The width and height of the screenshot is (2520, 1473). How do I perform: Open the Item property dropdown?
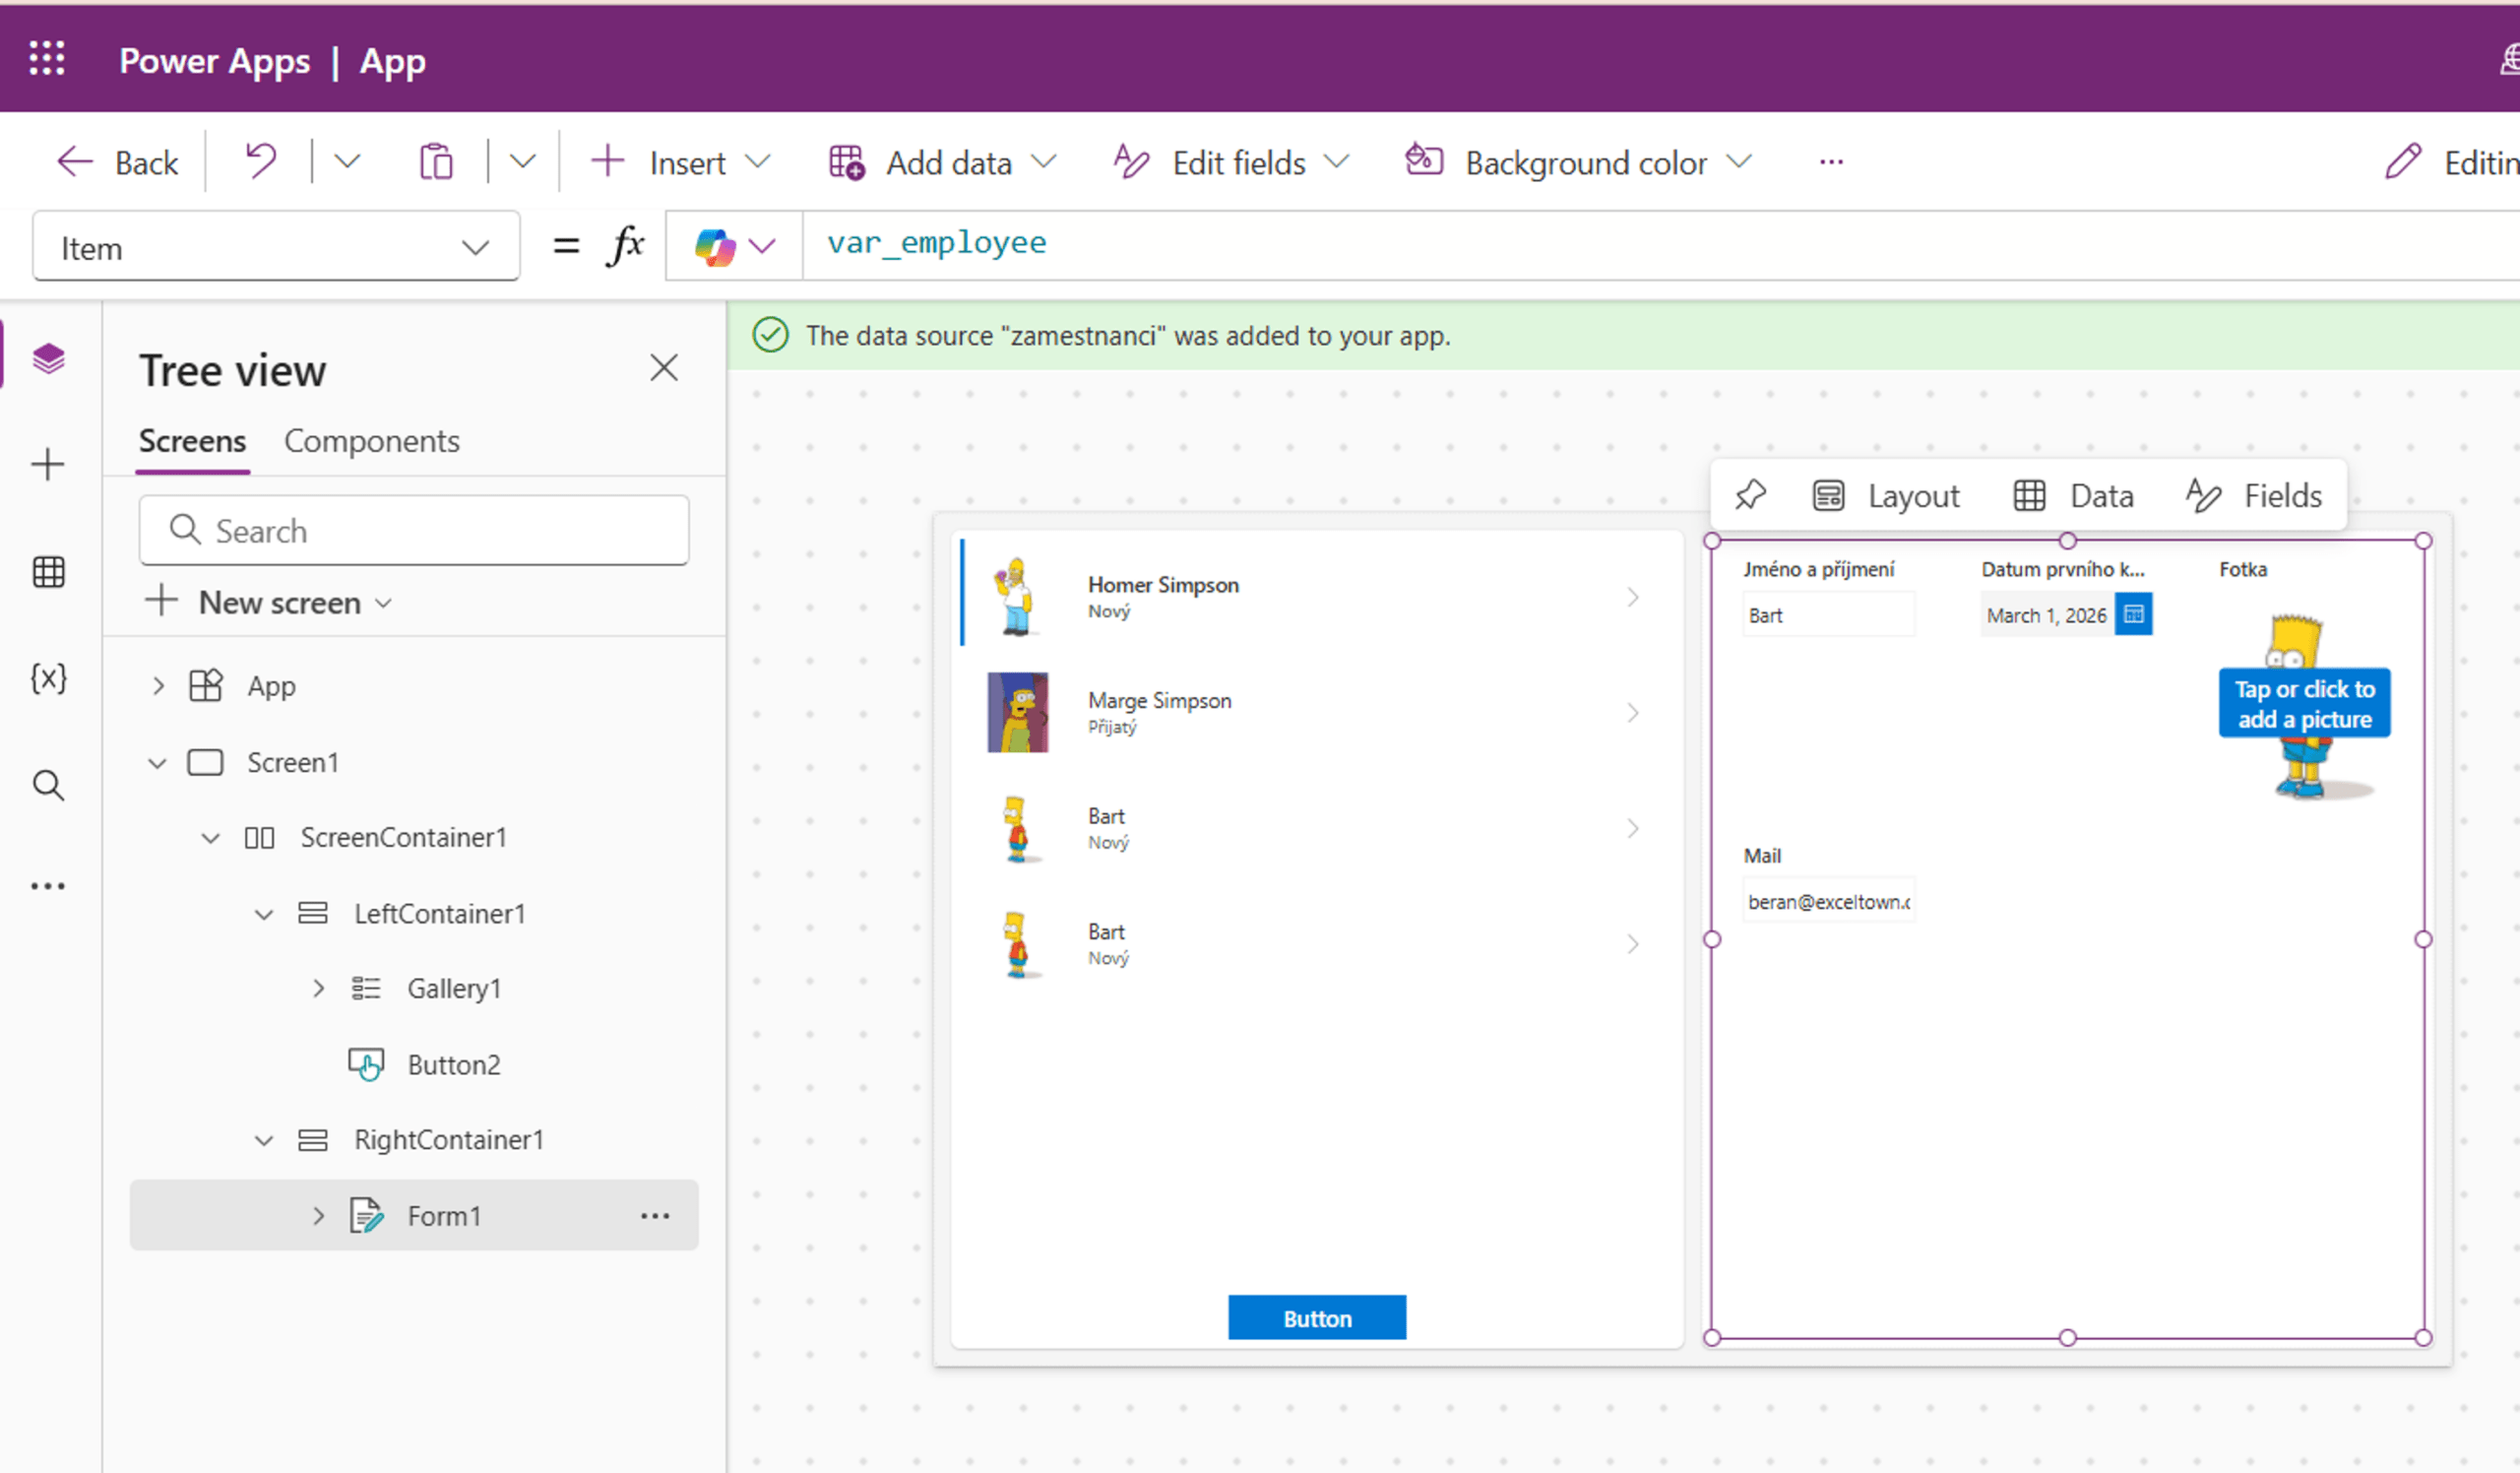pyautogui.click(x=275, y=247)
